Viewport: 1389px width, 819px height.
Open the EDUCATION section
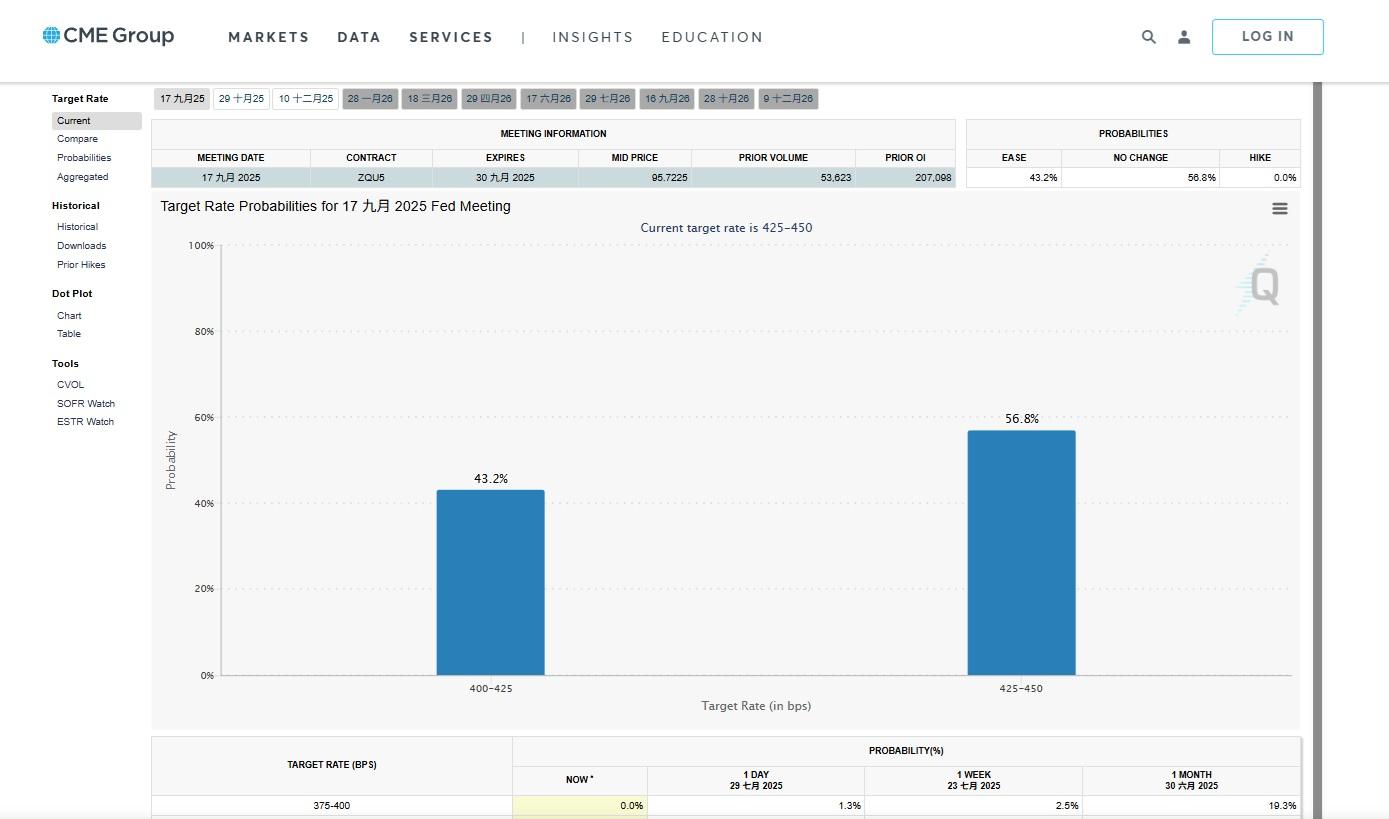711,37
